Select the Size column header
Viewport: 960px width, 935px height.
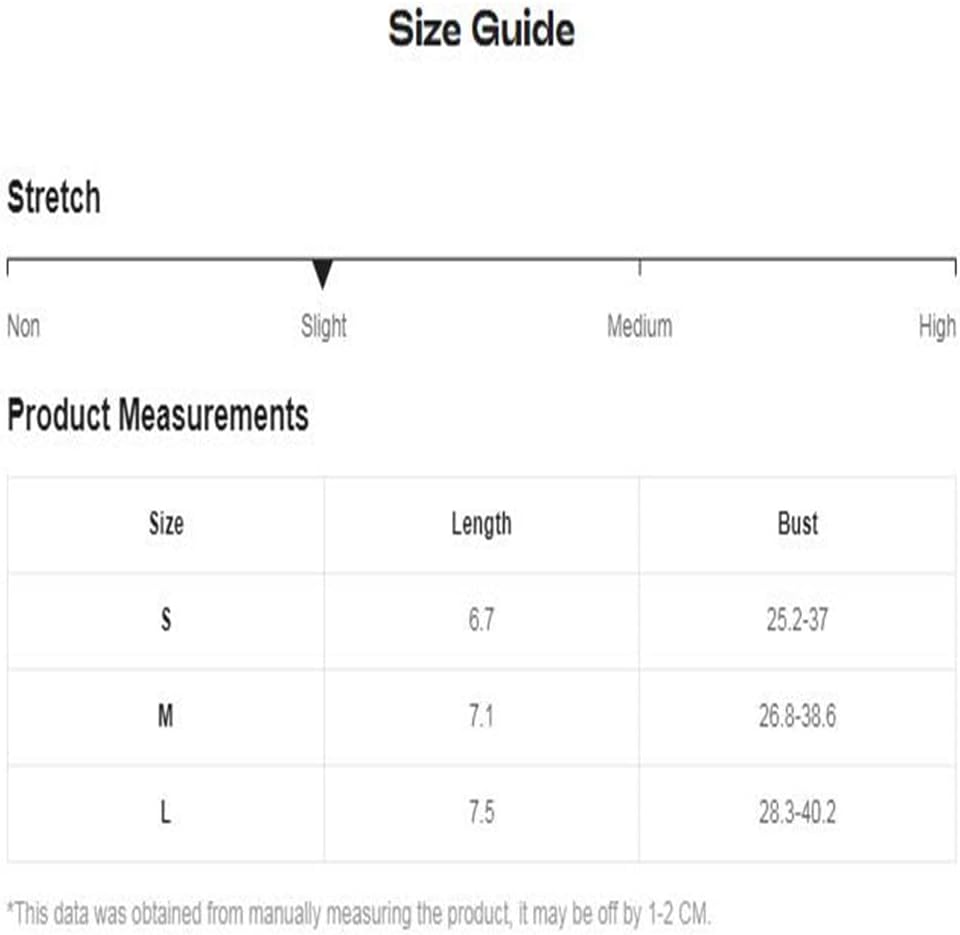pos(166,524)
